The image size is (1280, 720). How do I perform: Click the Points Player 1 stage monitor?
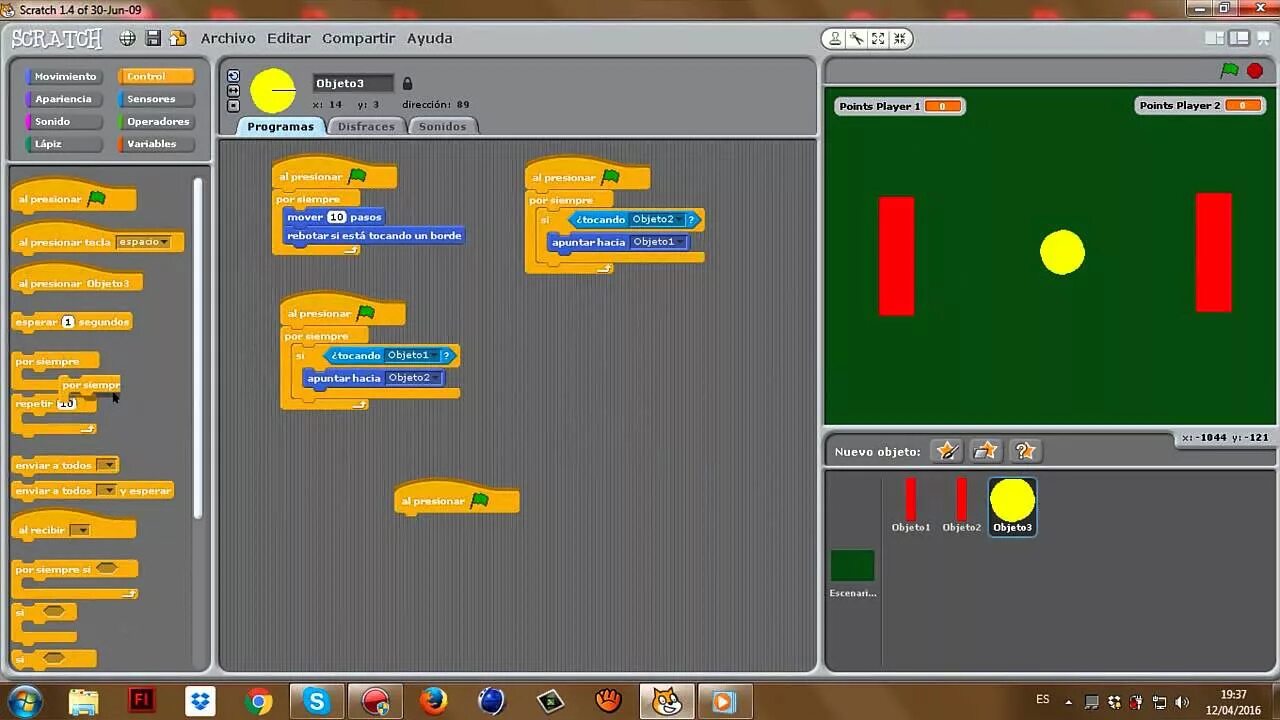(900, 106)
